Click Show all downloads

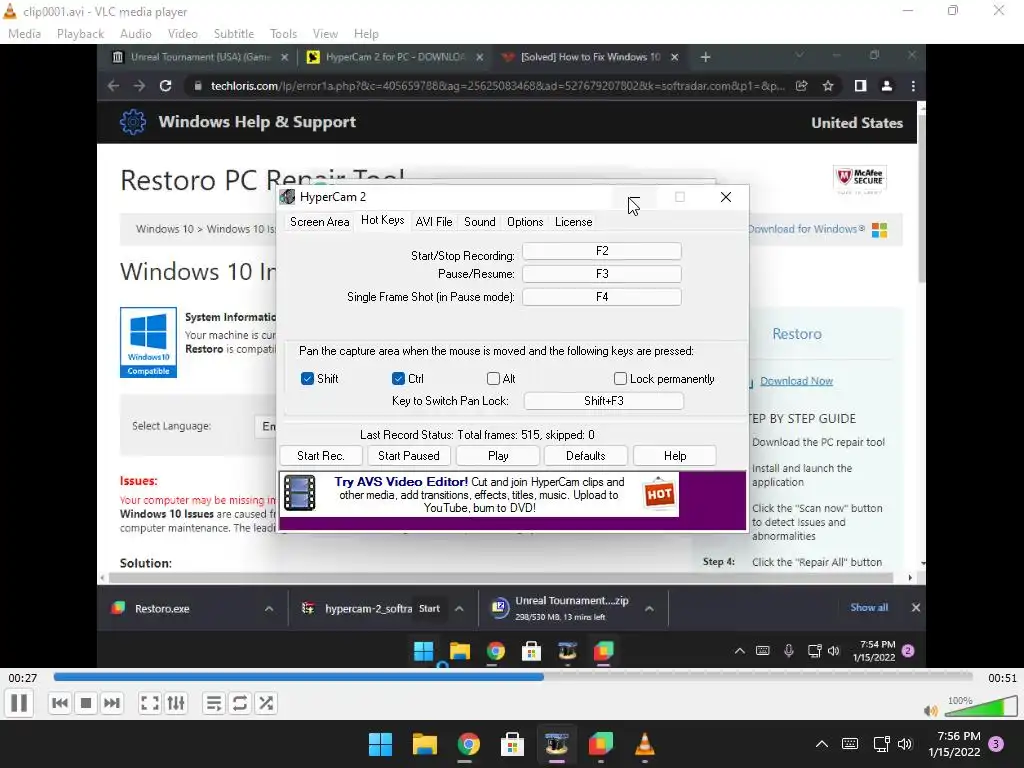[869, 607]
